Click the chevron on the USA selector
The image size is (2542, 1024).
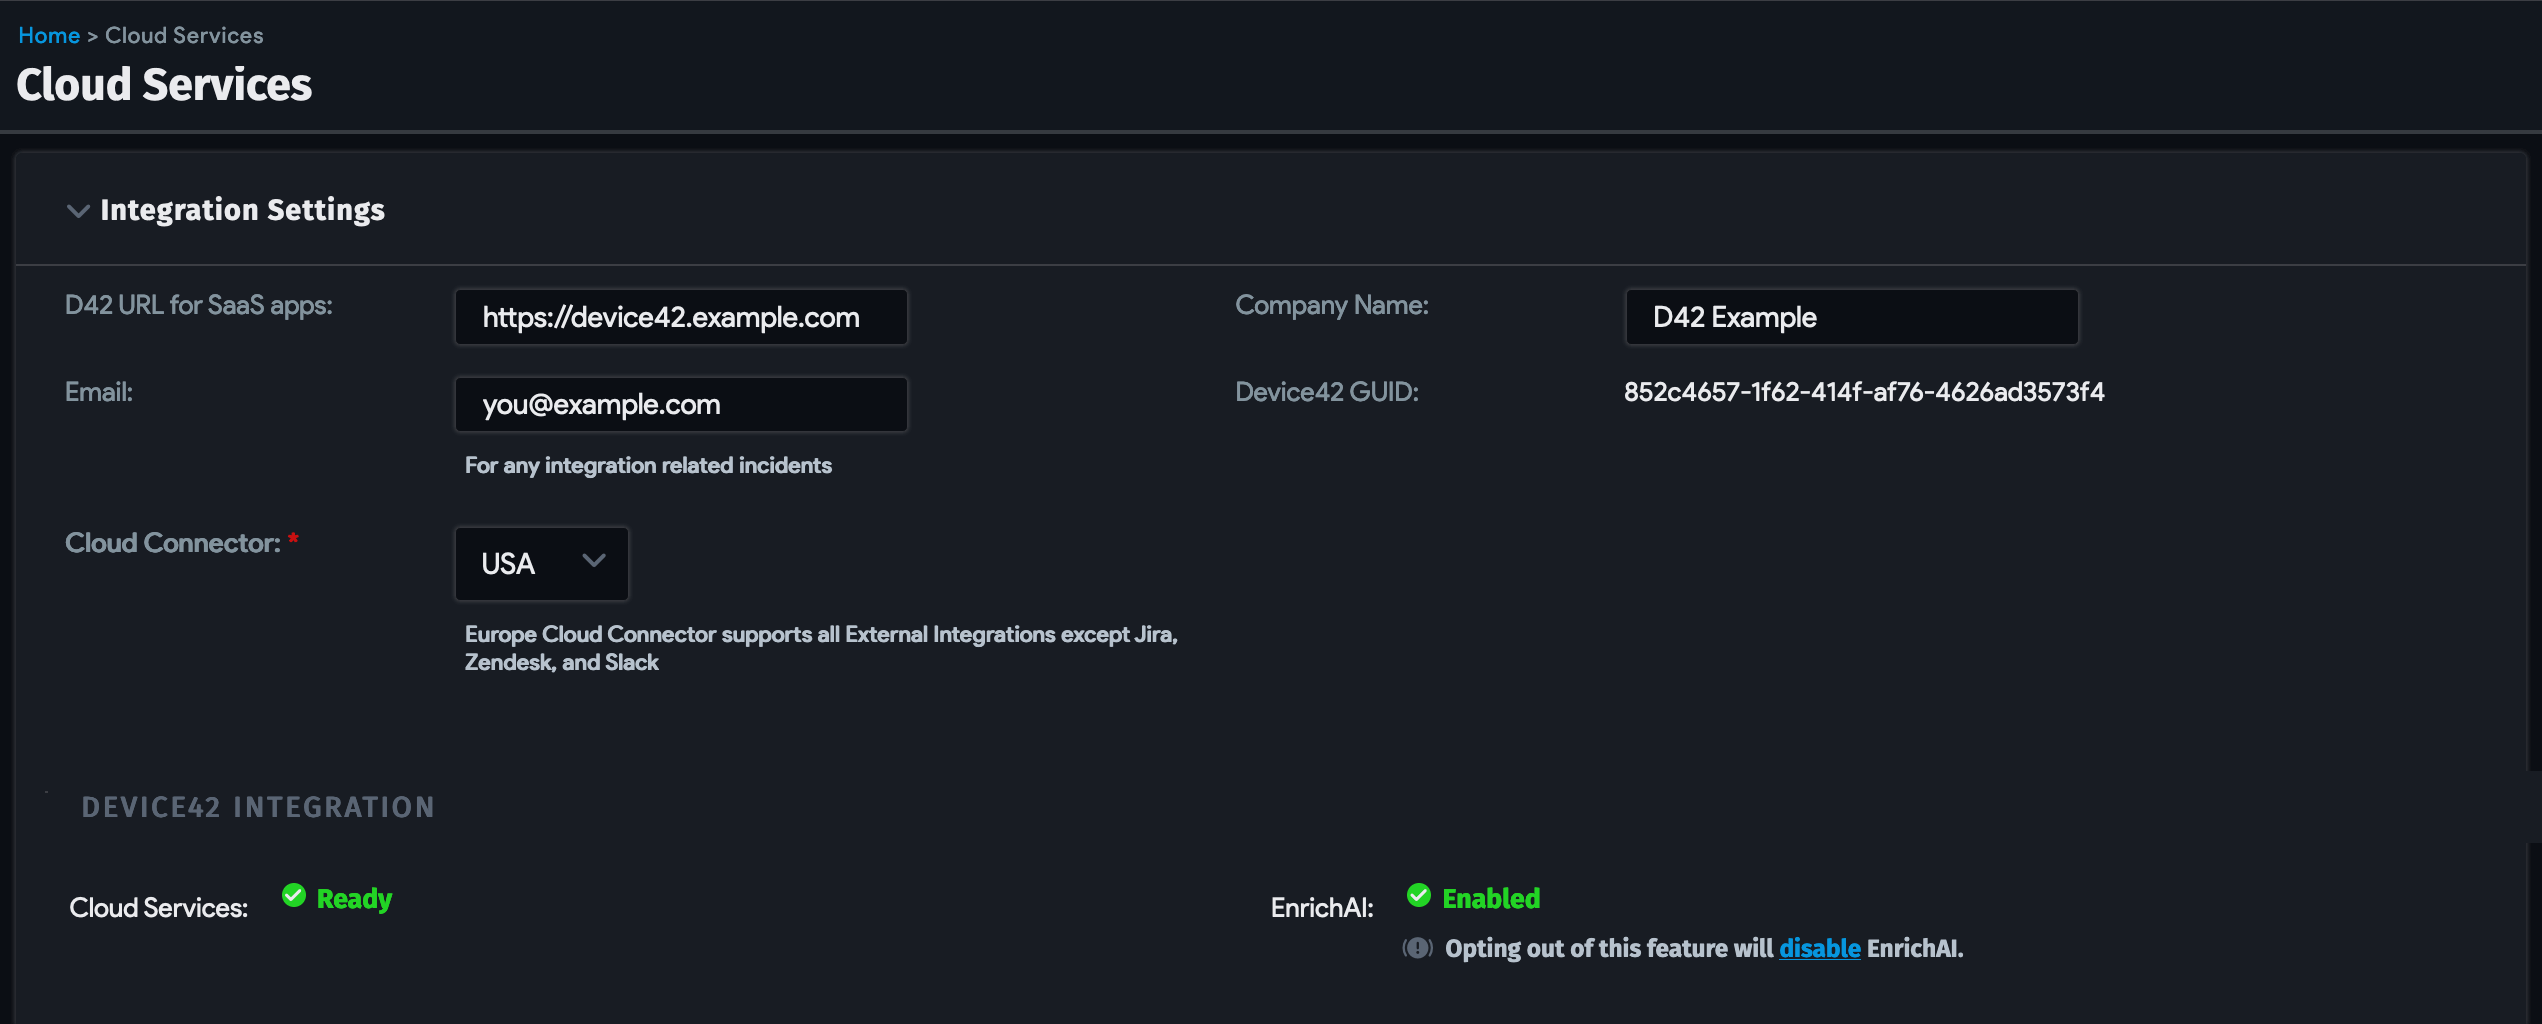[594, 563]
